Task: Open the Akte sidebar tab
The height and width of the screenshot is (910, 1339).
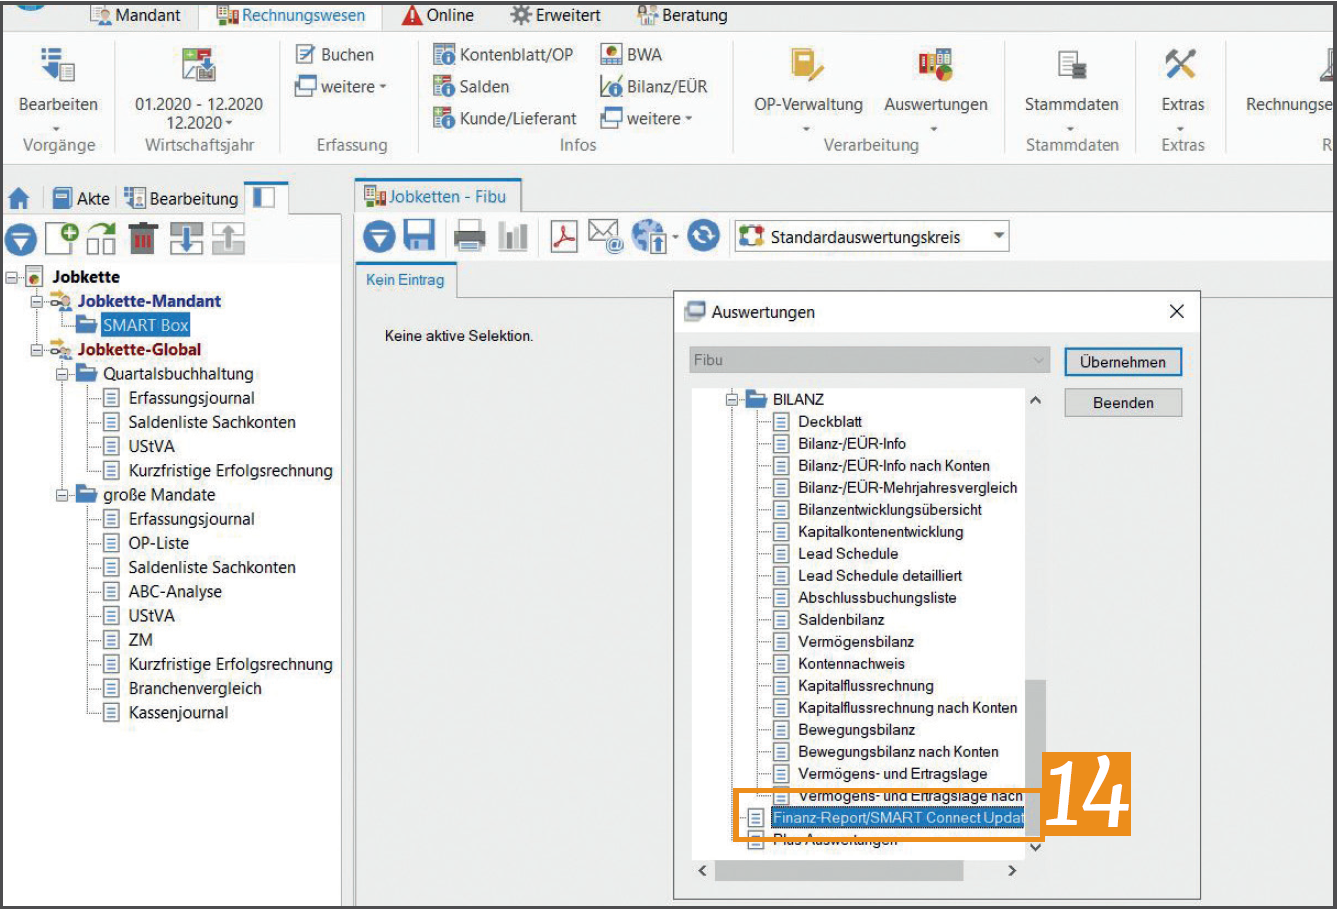Action: tap(82, 198)
